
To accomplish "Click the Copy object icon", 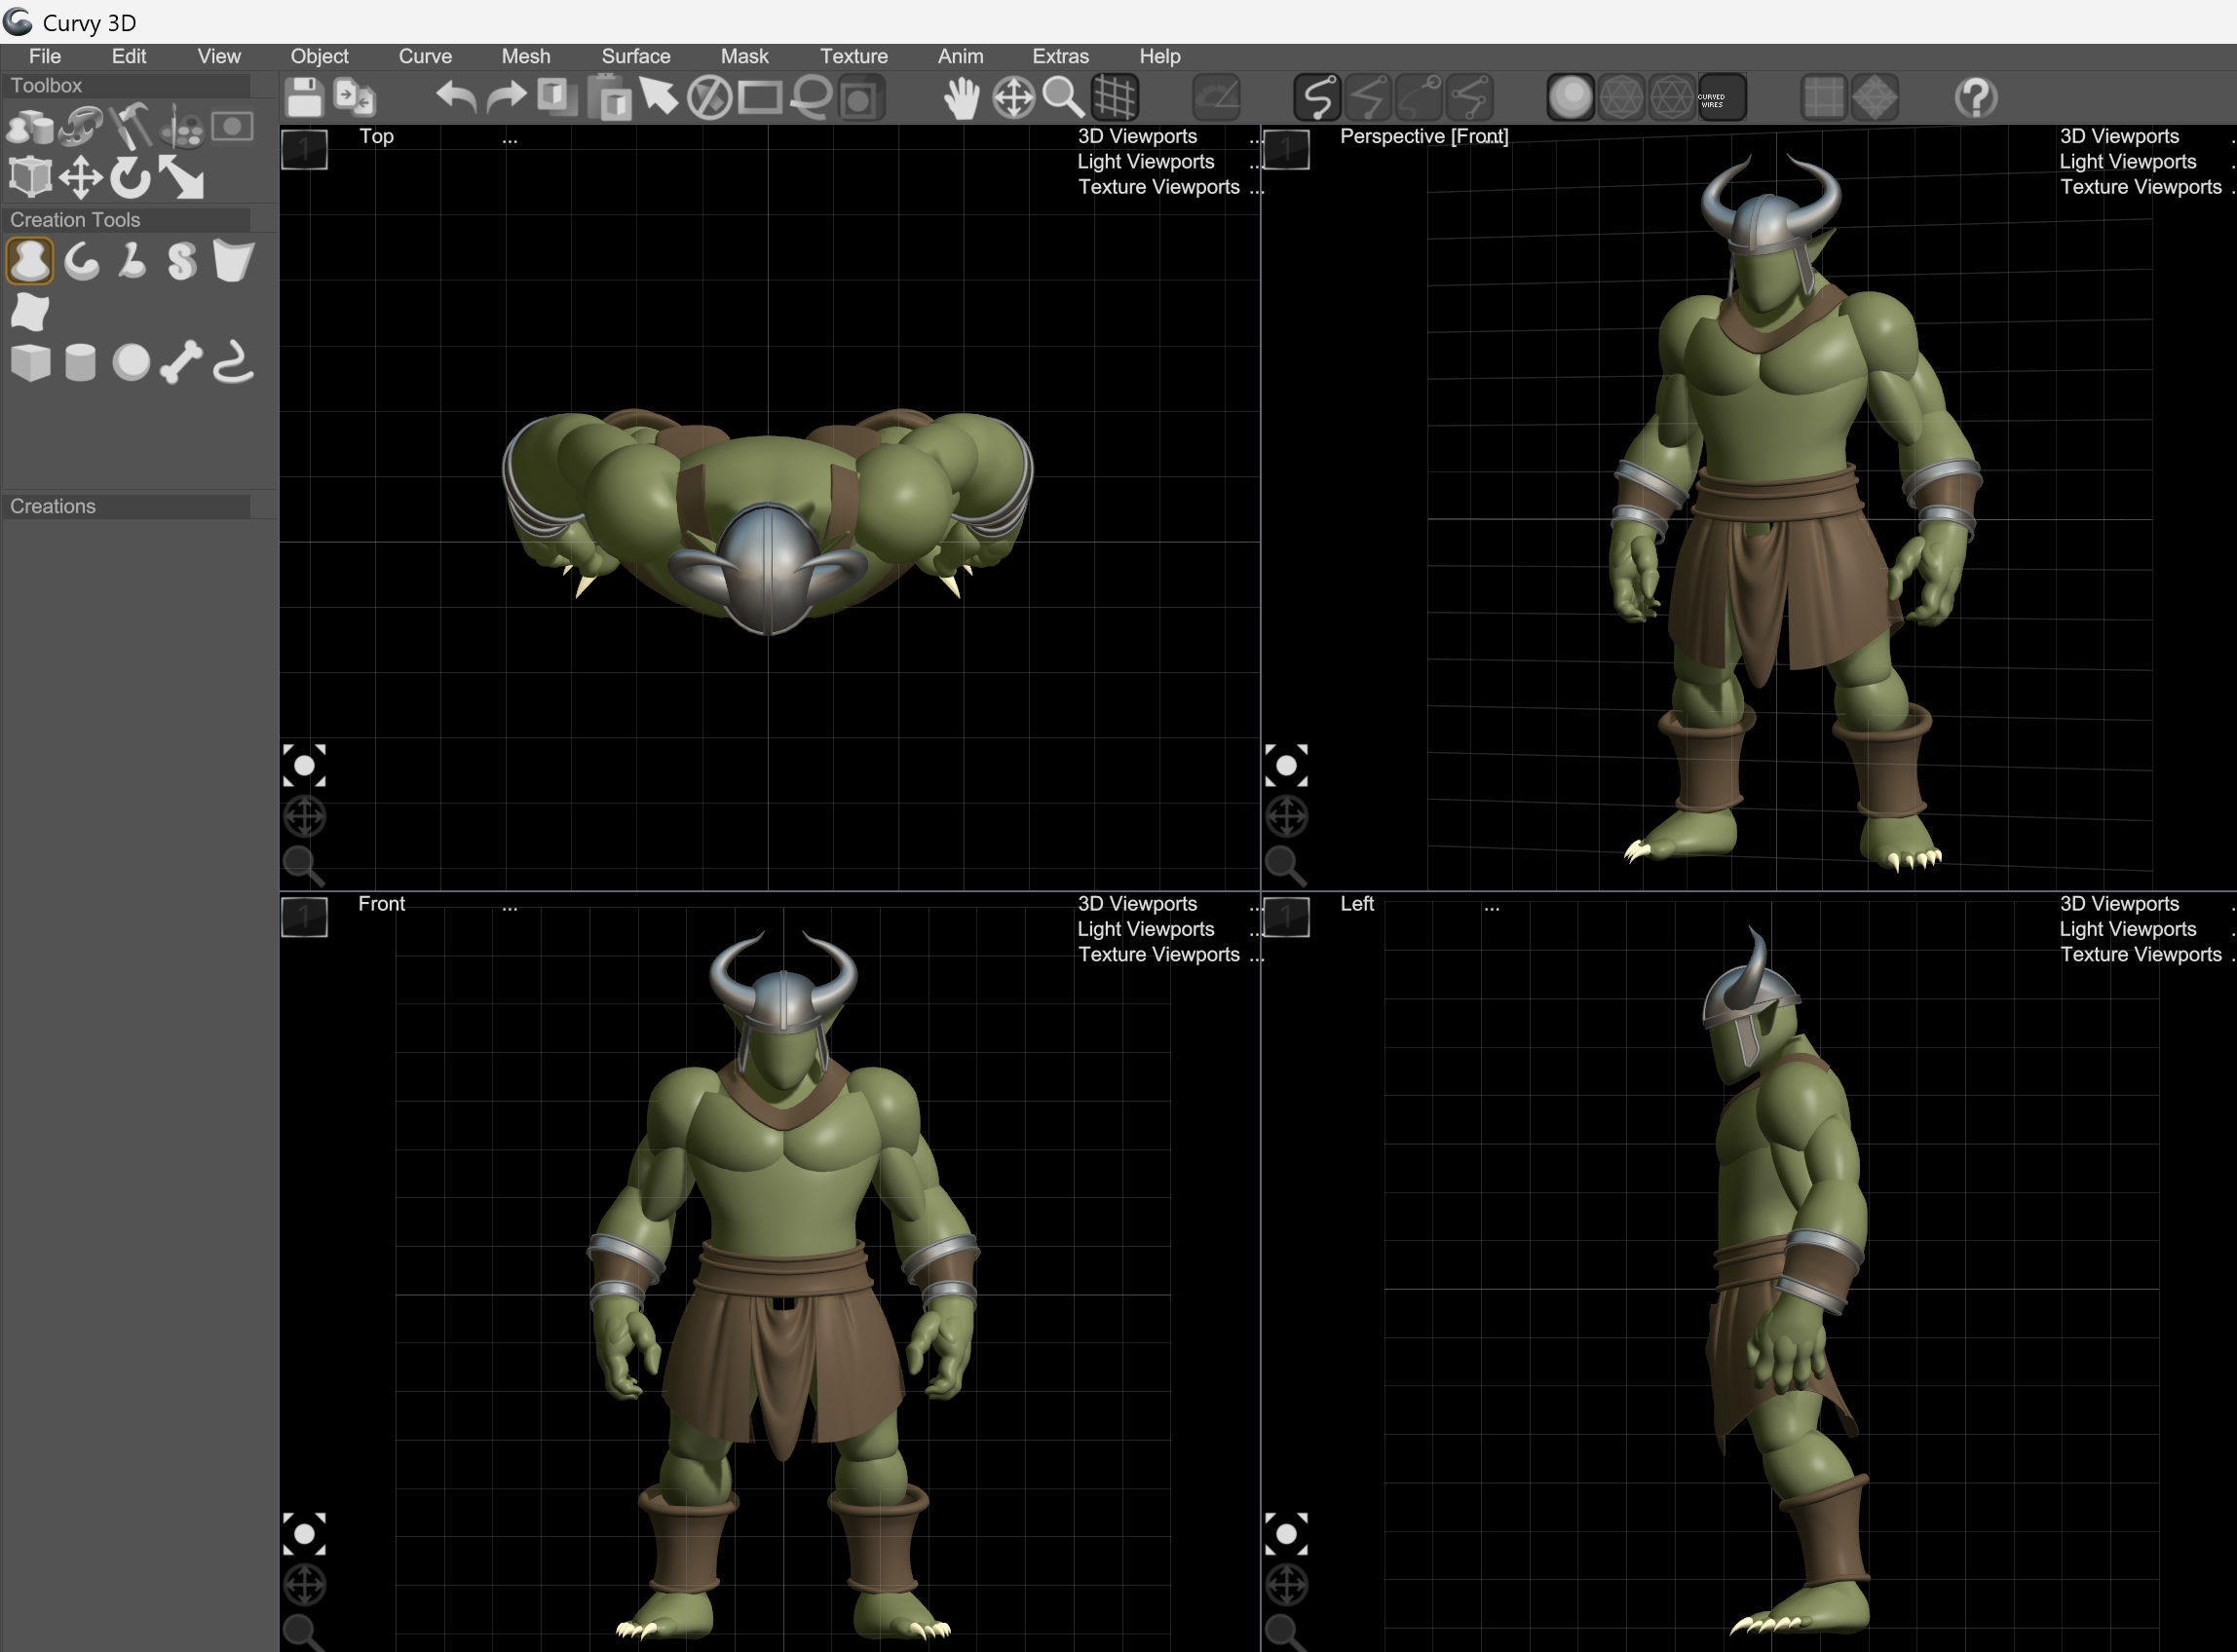I will pyautogui.click(x=557, y=97).
